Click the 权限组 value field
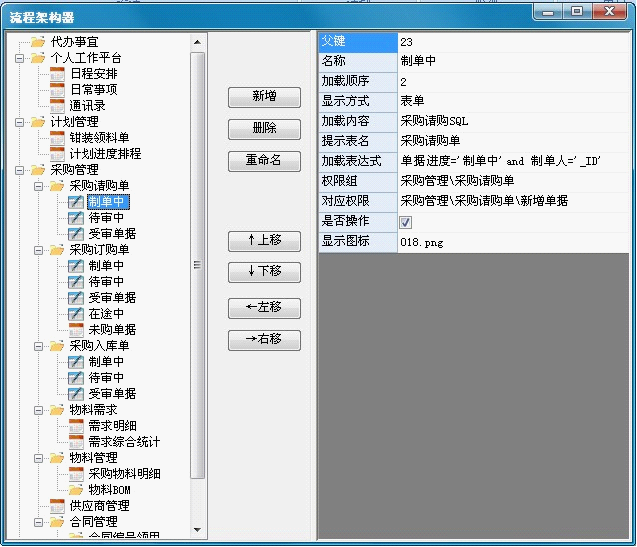637x547 pixels. pos(514,182)
